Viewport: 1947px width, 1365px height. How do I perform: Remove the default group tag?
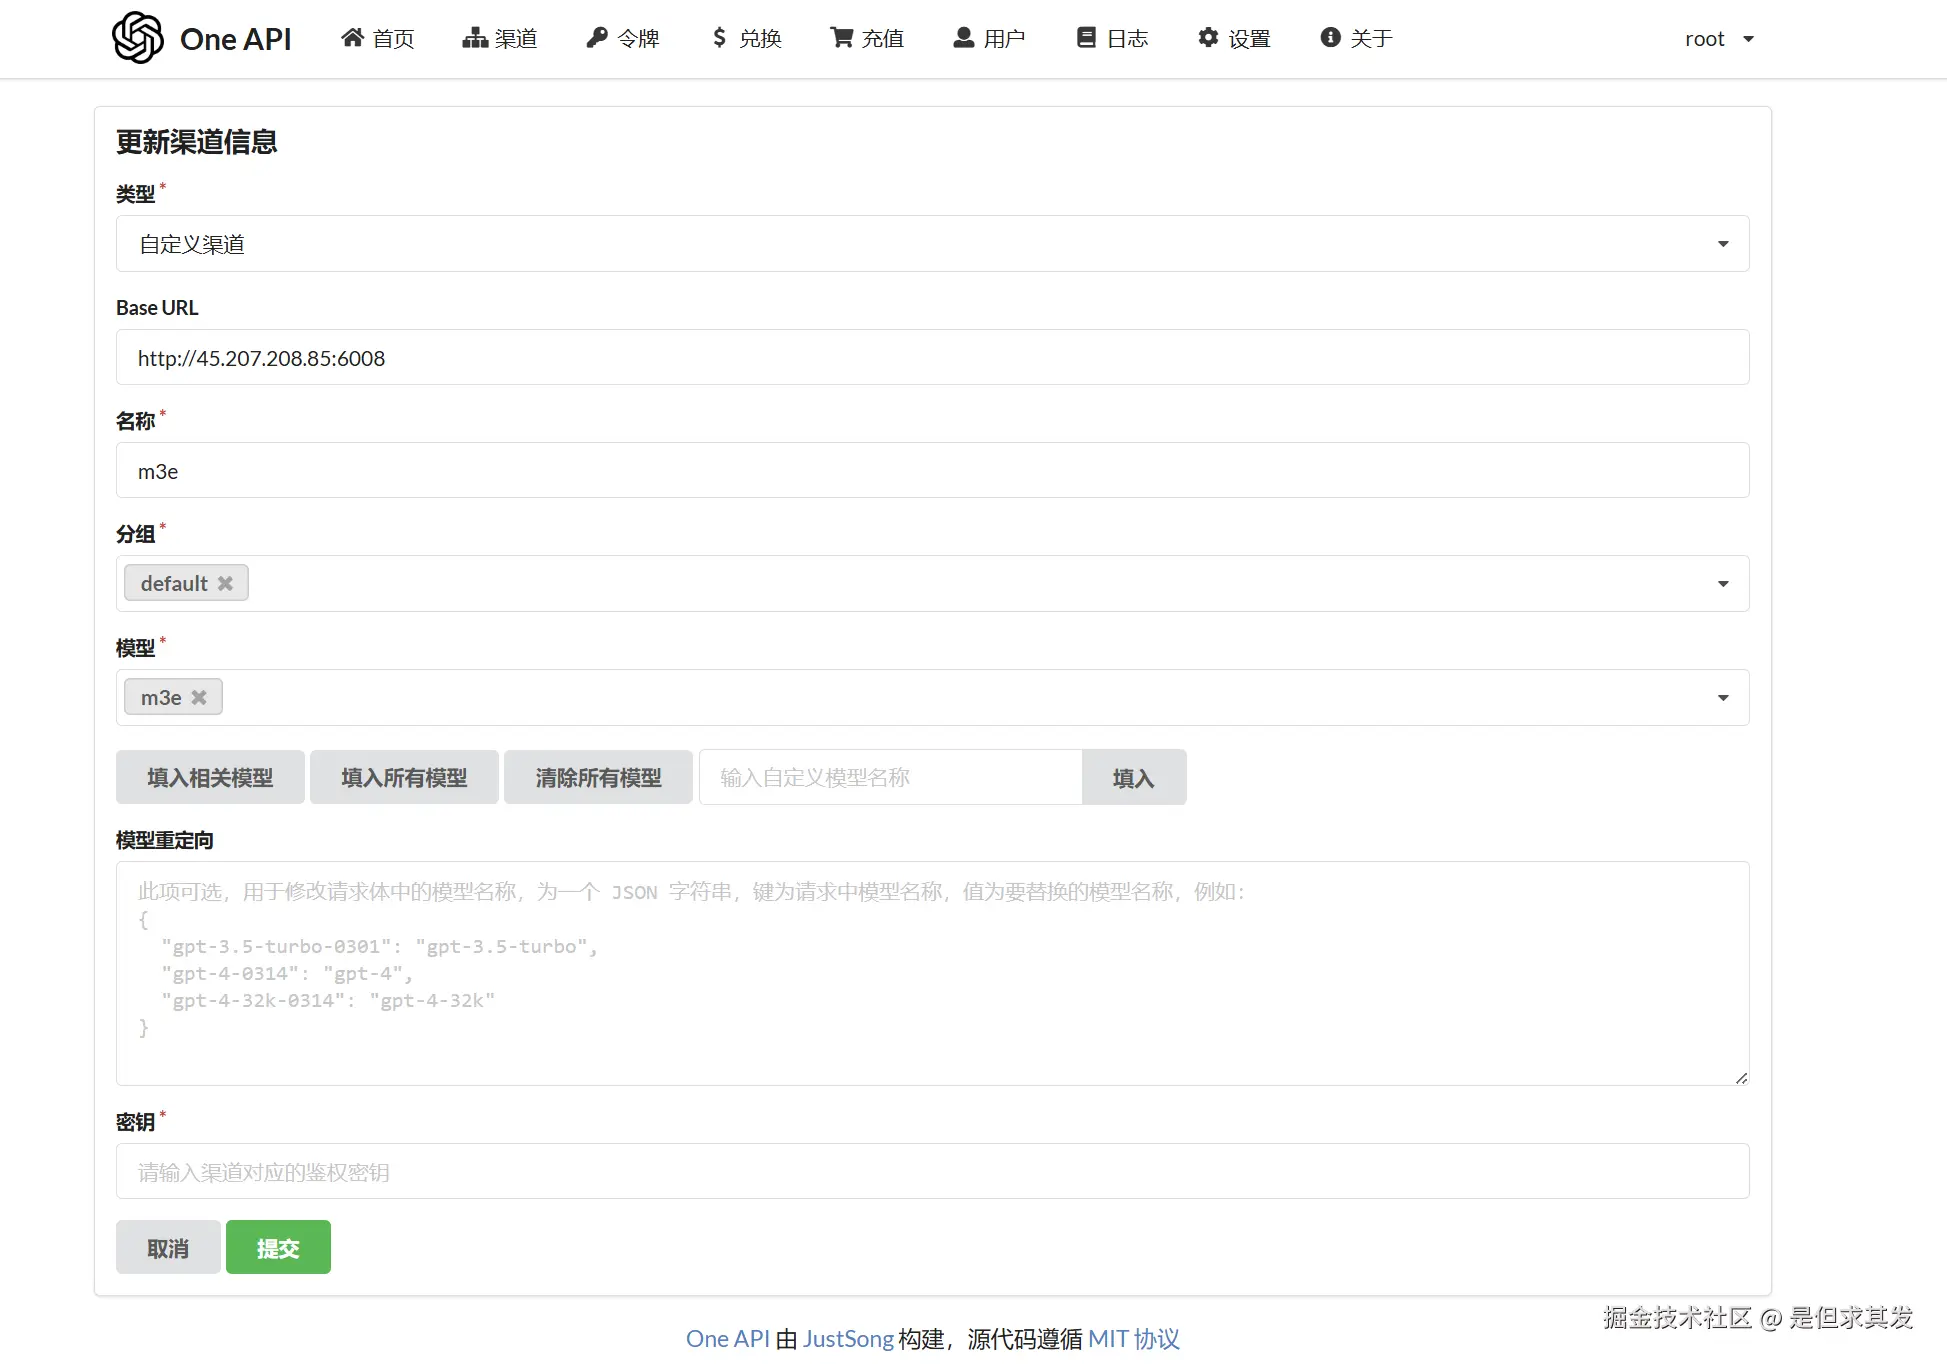(226, 583)
